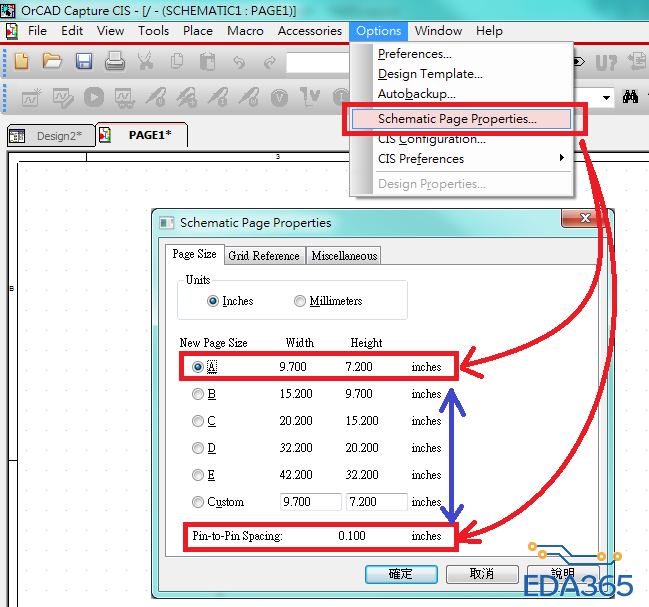Click the 取消 (Cancel) button
This screenshot has width=649, height=607.
(482, 574)
